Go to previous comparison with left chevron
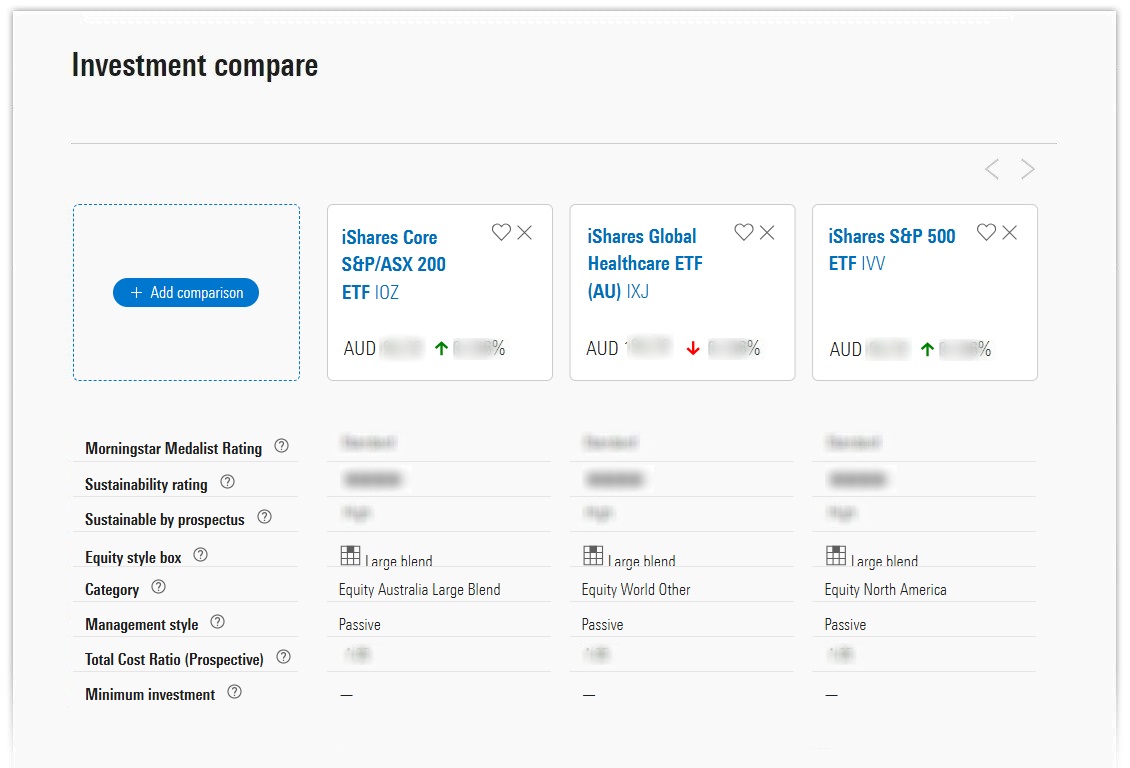Image resolution: width=1130 pixels, height=768 pixels. pyautogui.click(x=992, y=169)
